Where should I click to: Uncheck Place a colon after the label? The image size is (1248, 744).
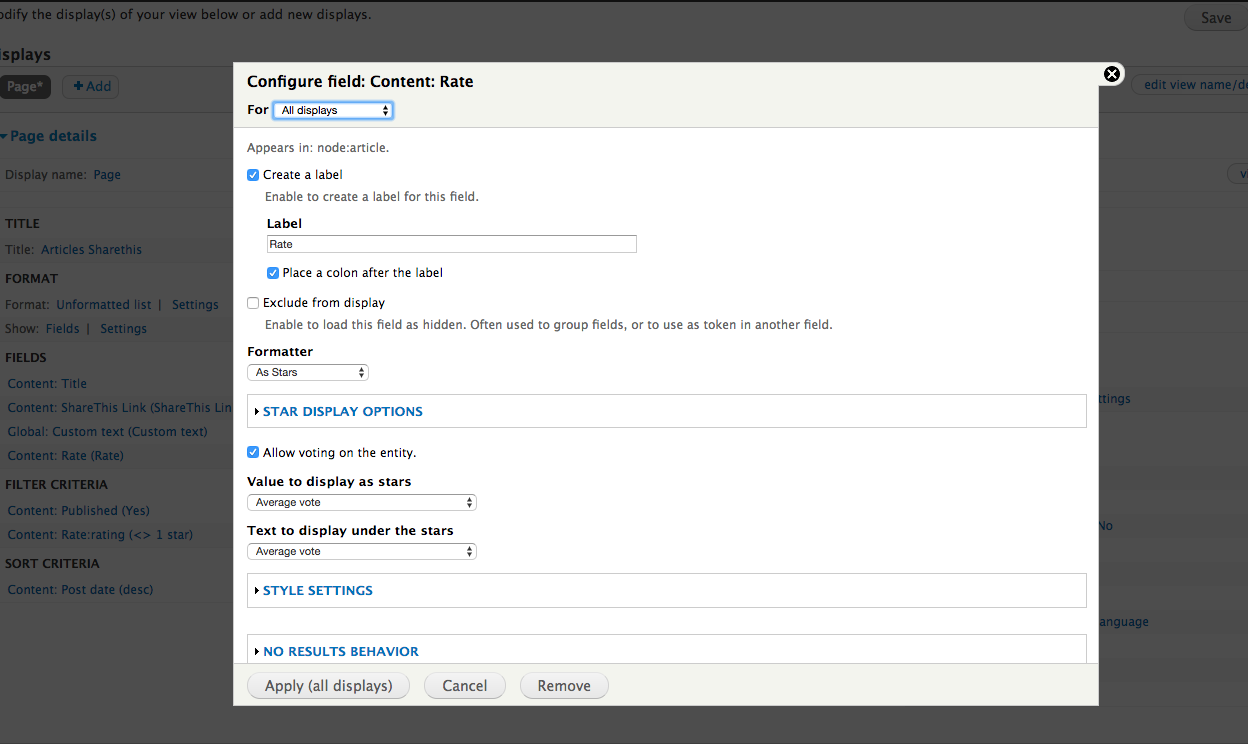pyautogui.click(x=273, y=273)
